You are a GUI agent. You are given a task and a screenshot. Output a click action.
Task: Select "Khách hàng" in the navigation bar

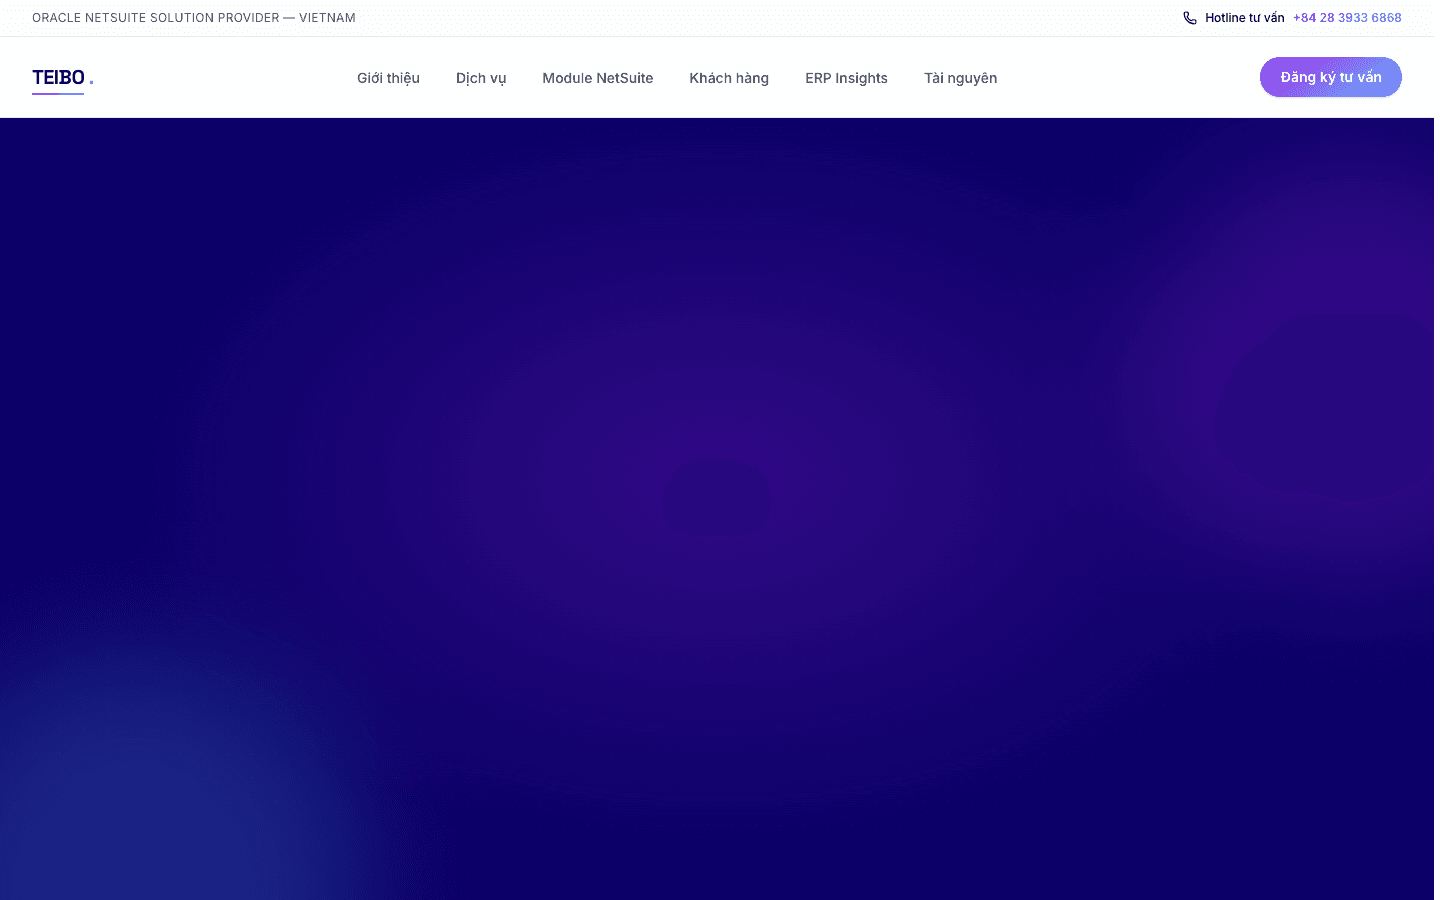pos(729,78)
